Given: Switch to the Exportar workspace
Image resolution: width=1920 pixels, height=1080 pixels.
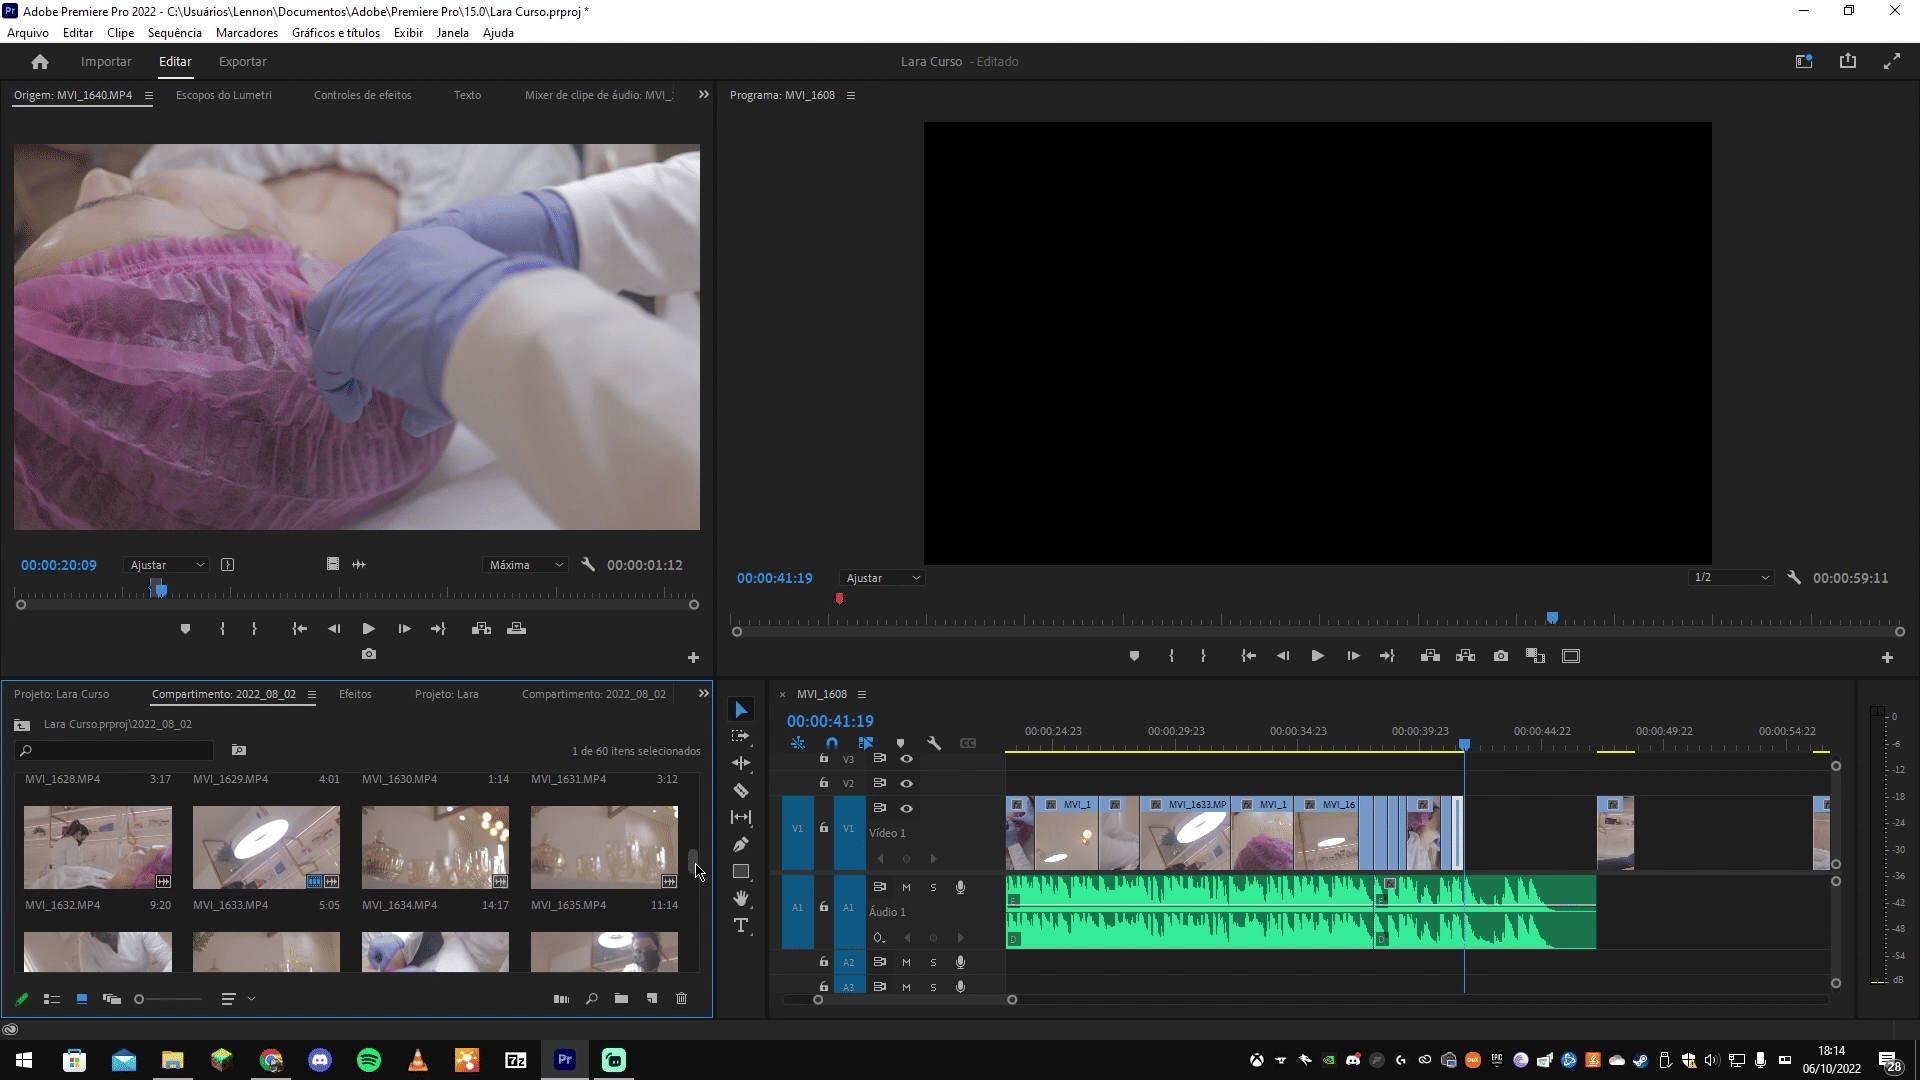Looking at the screenshot, I should [x=242, y=61].
